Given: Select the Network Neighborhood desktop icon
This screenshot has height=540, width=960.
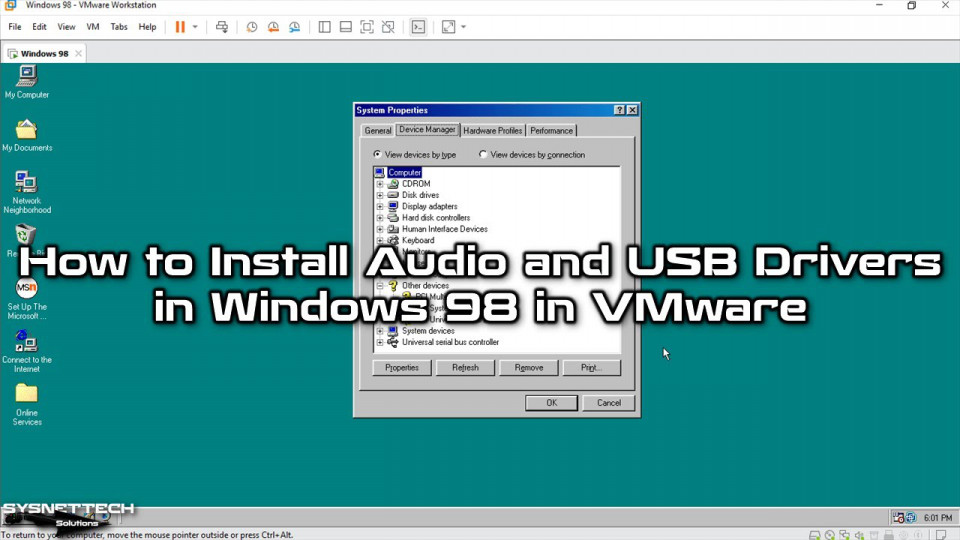Looking at the screenshot, I should [27, 192].
